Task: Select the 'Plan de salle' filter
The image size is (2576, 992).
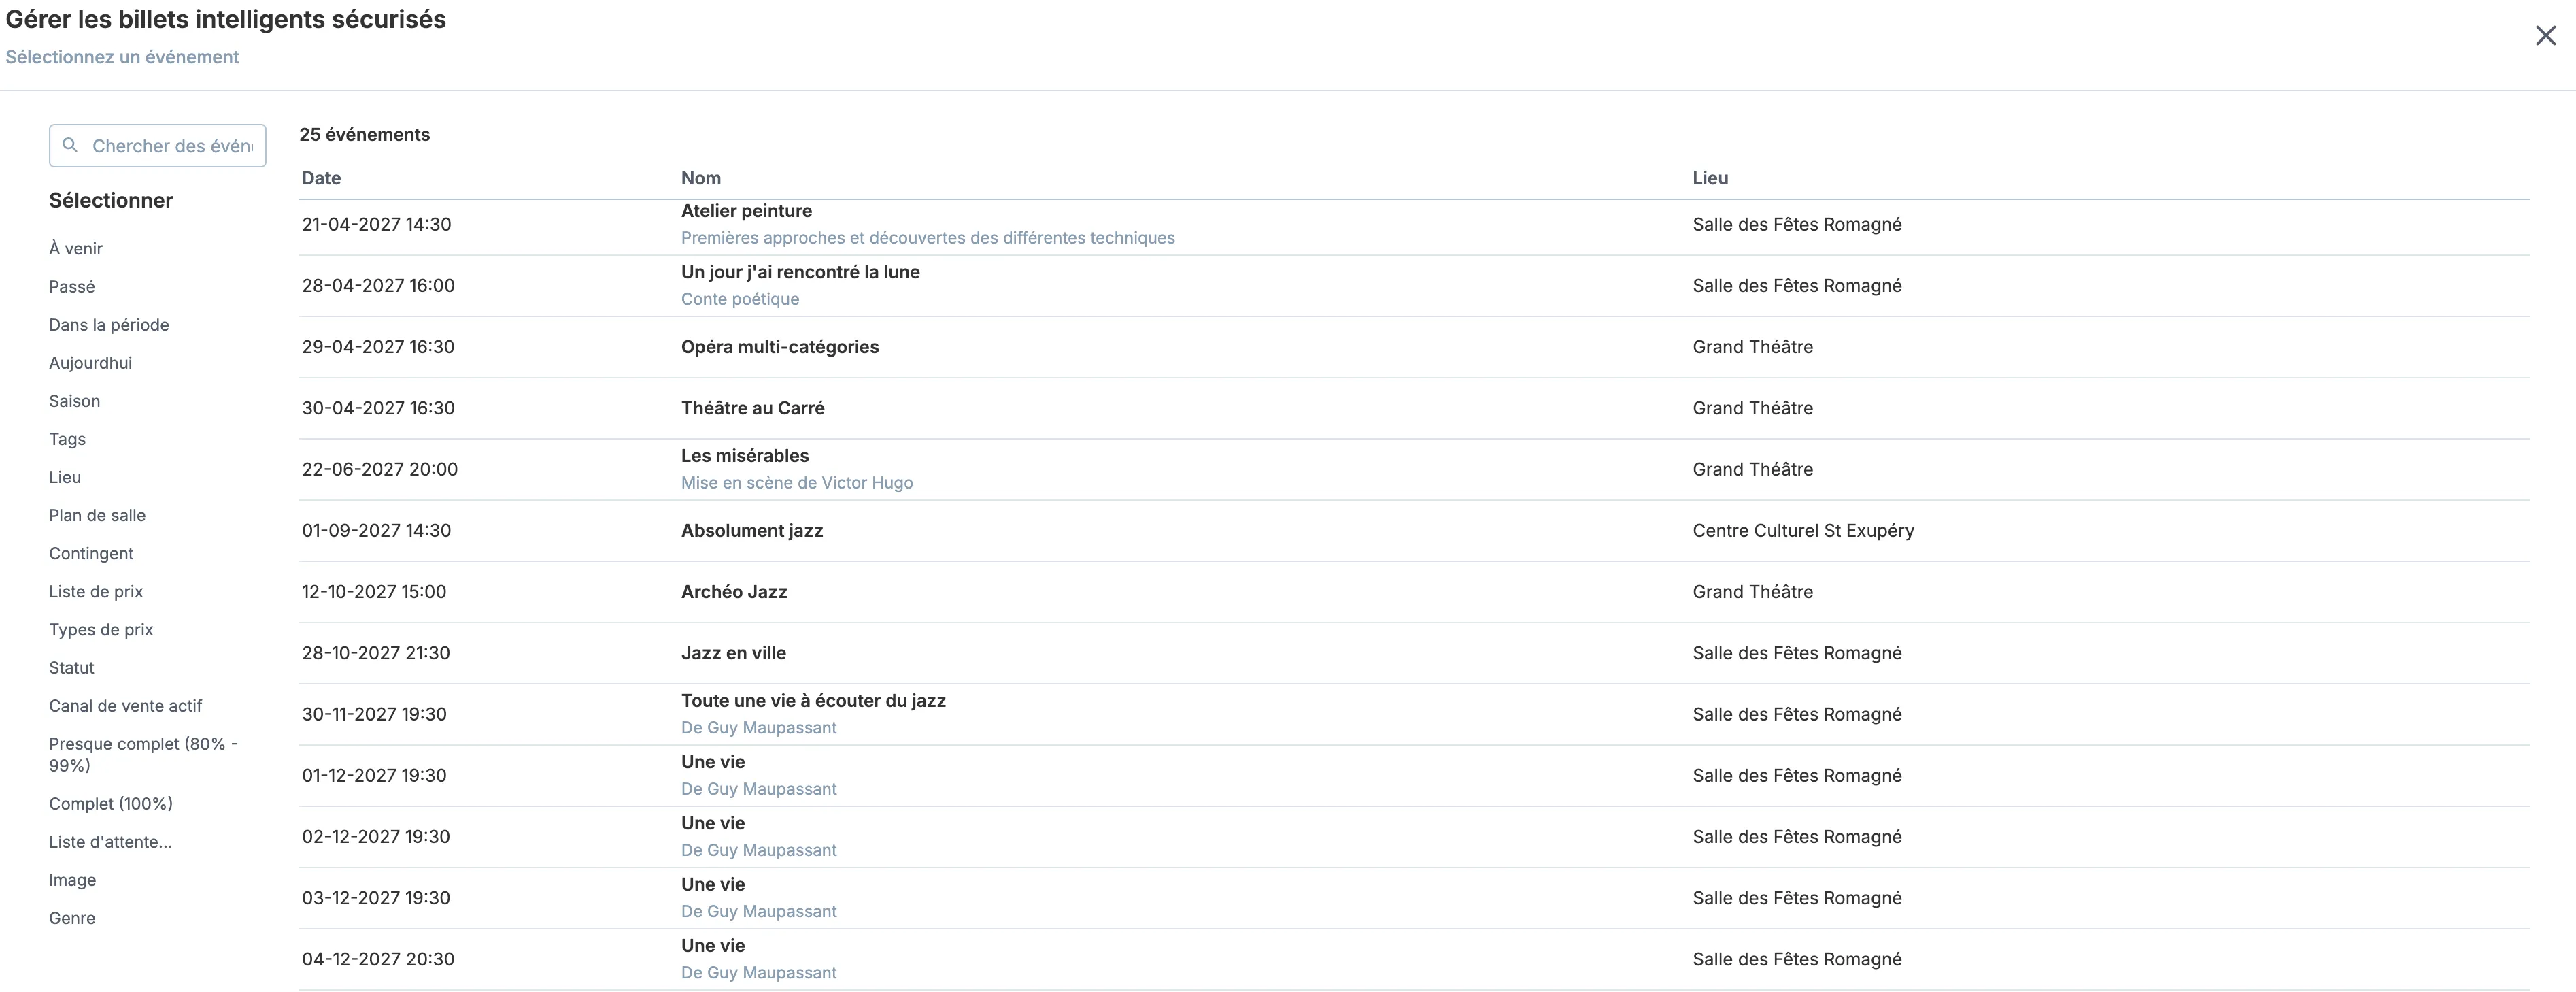Action: coord(97,515)
